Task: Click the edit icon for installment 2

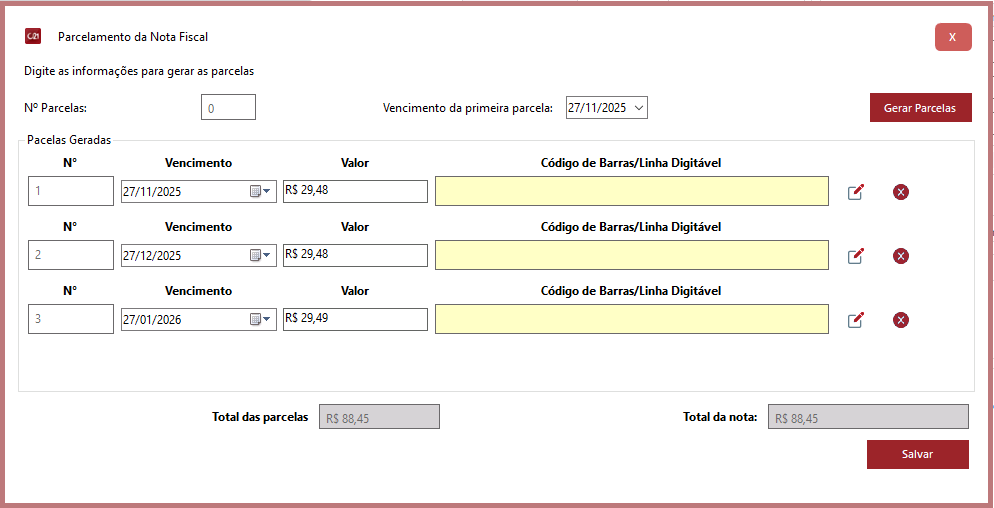Action: pyautogui.click(x=855, y=256)
